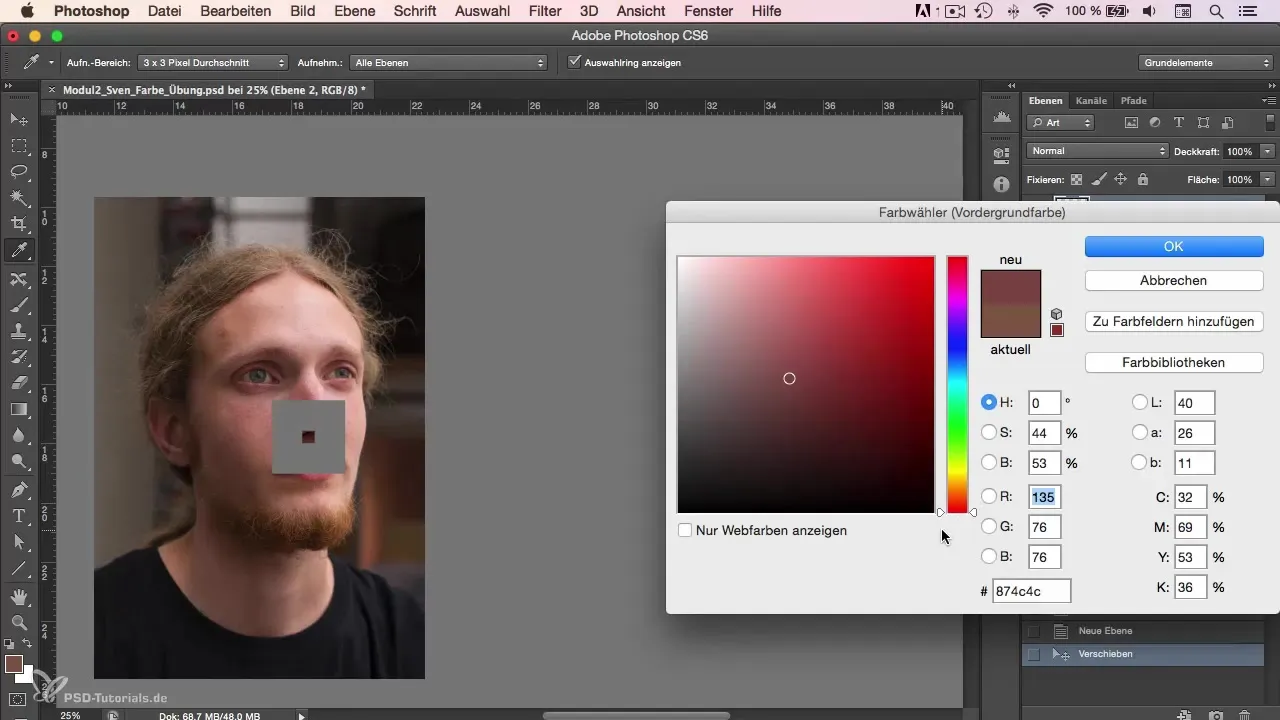Select the Brush tool
The image size is (1280, 720).
[18, 305]
